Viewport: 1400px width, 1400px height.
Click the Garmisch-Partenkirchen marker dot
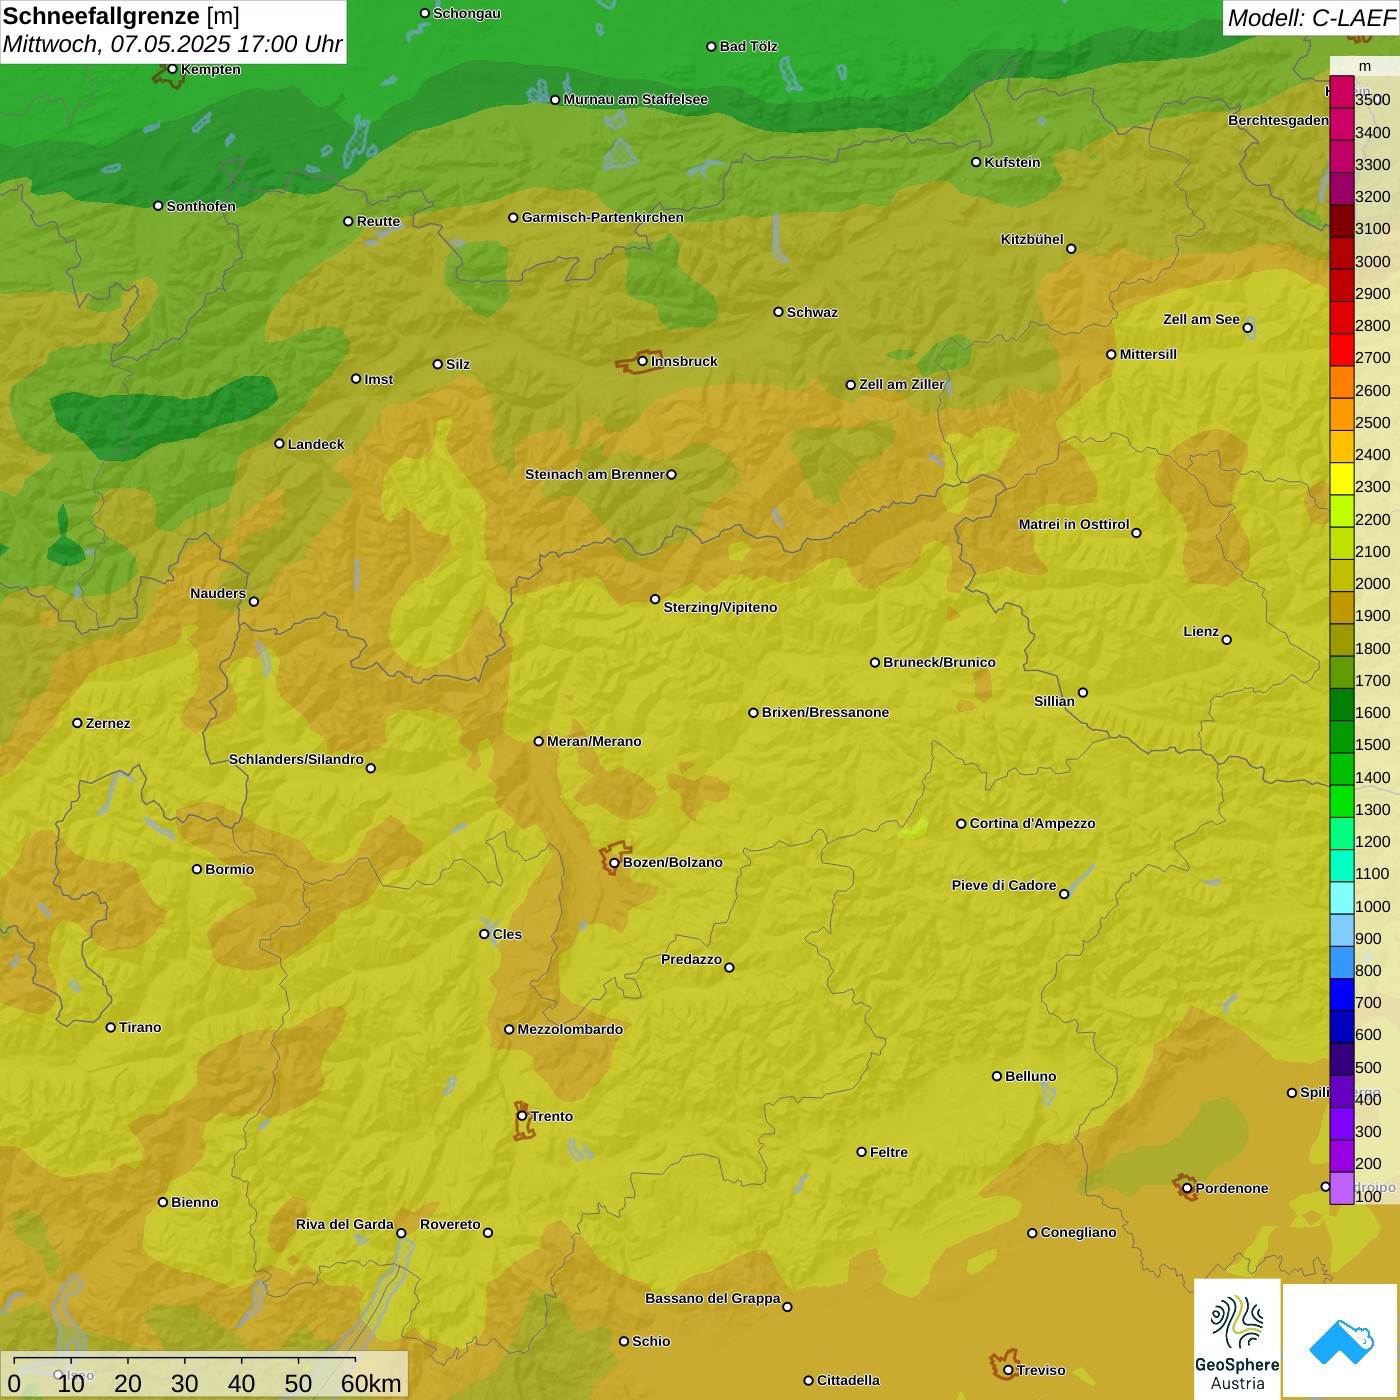513,217
